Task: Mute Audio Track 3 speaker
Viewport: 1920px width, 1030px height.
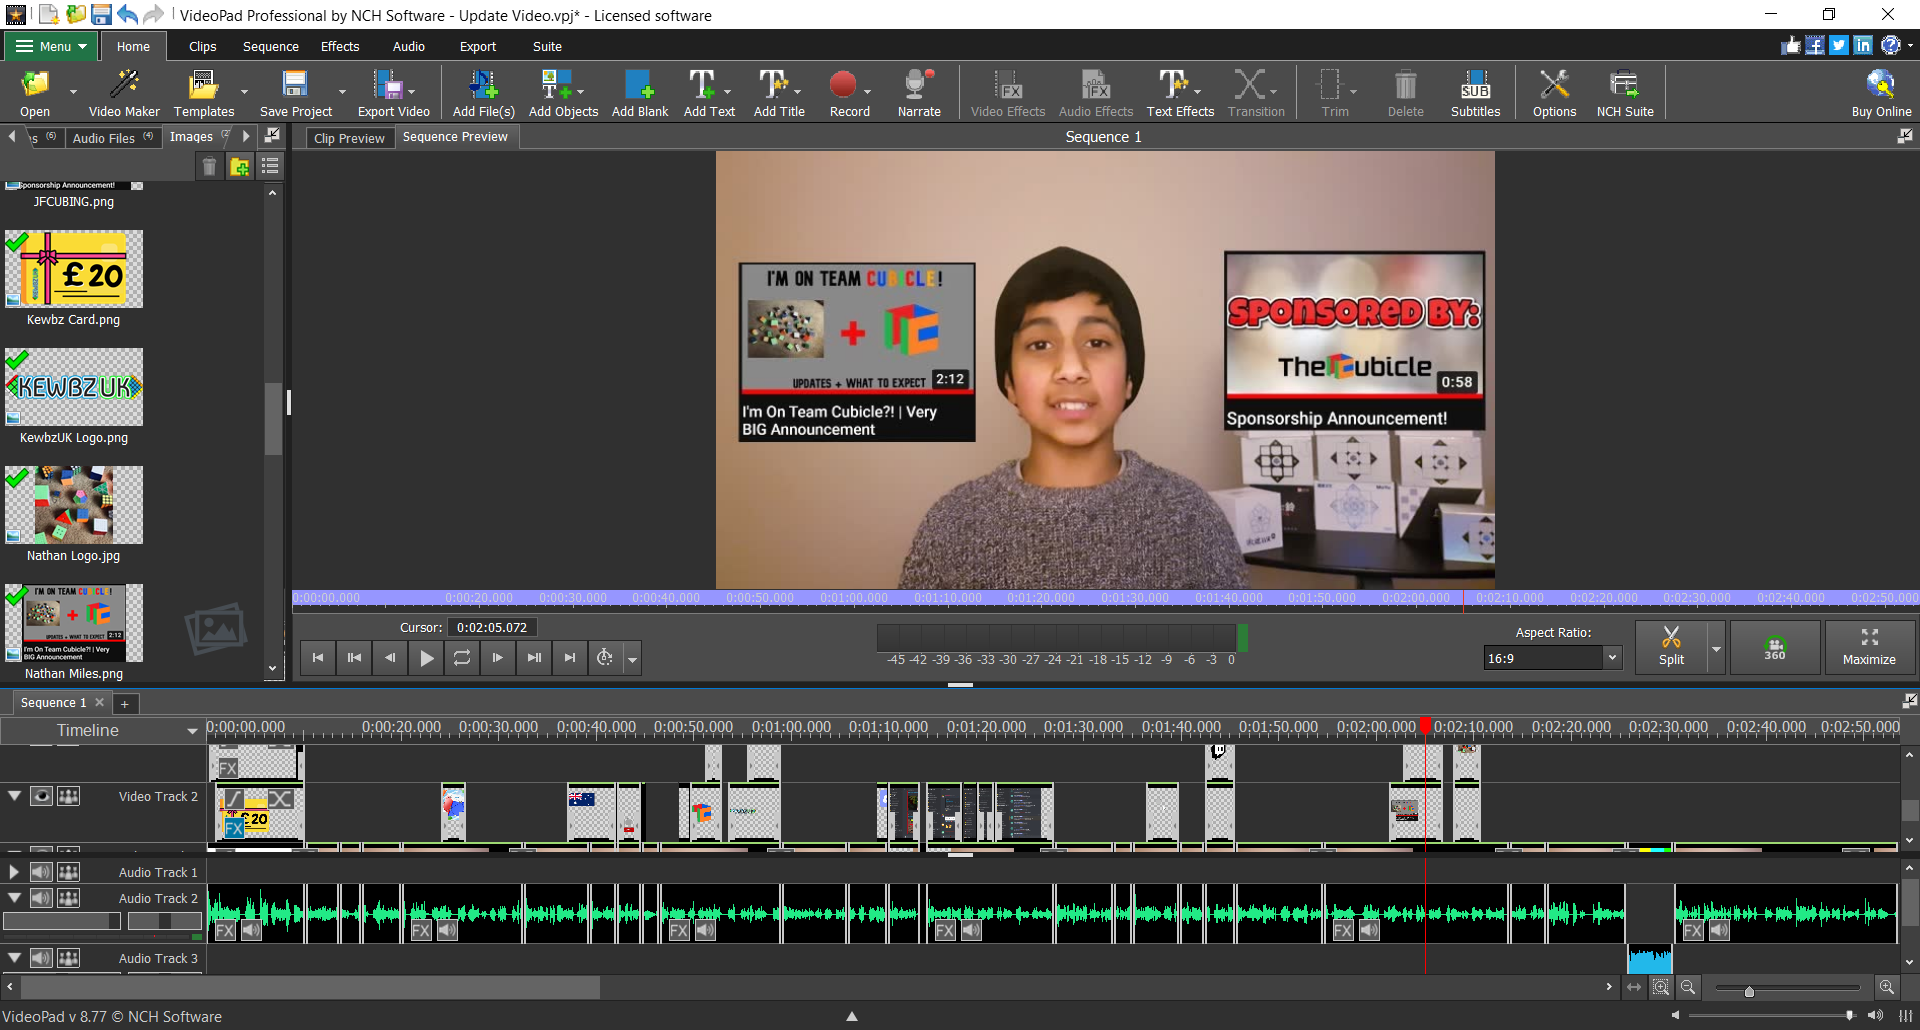Action: pyautogui.click(x=41, y=958)
